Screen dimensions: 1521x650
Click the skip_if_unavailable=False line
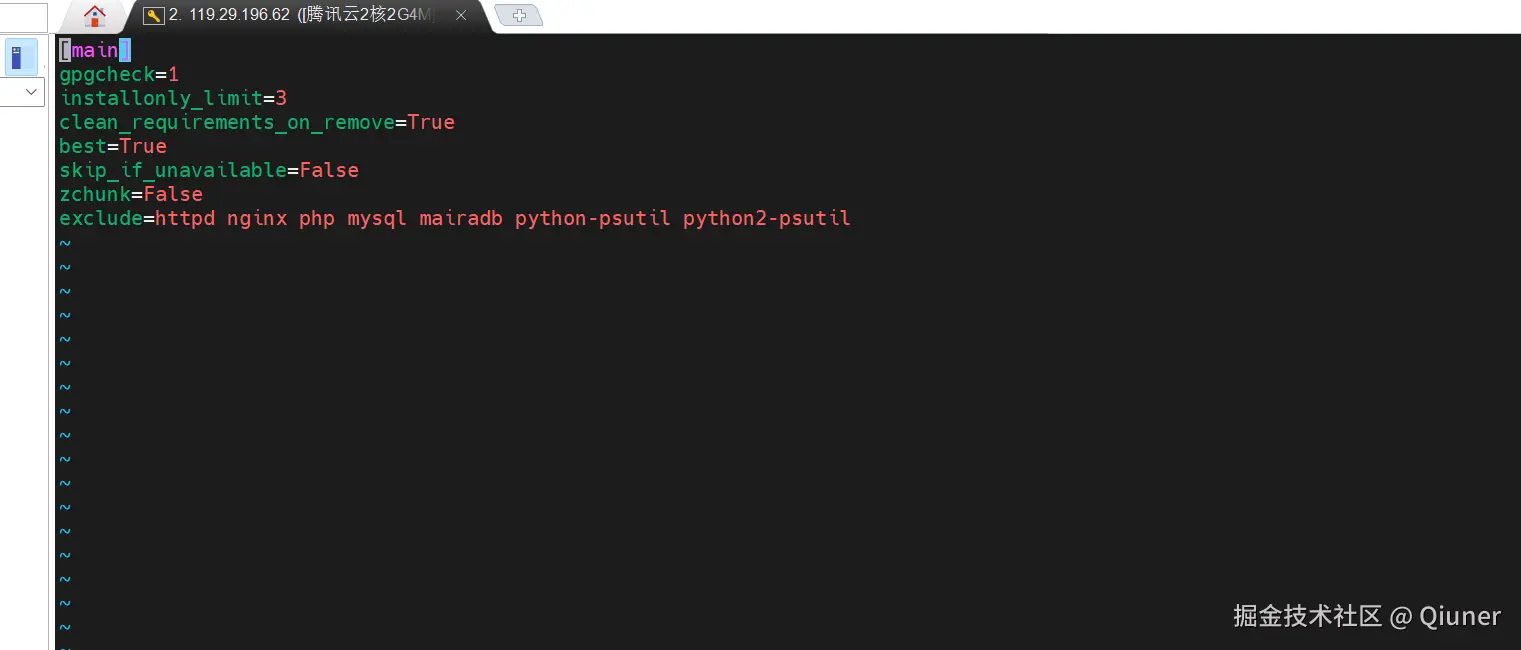(x=208, y=170)
